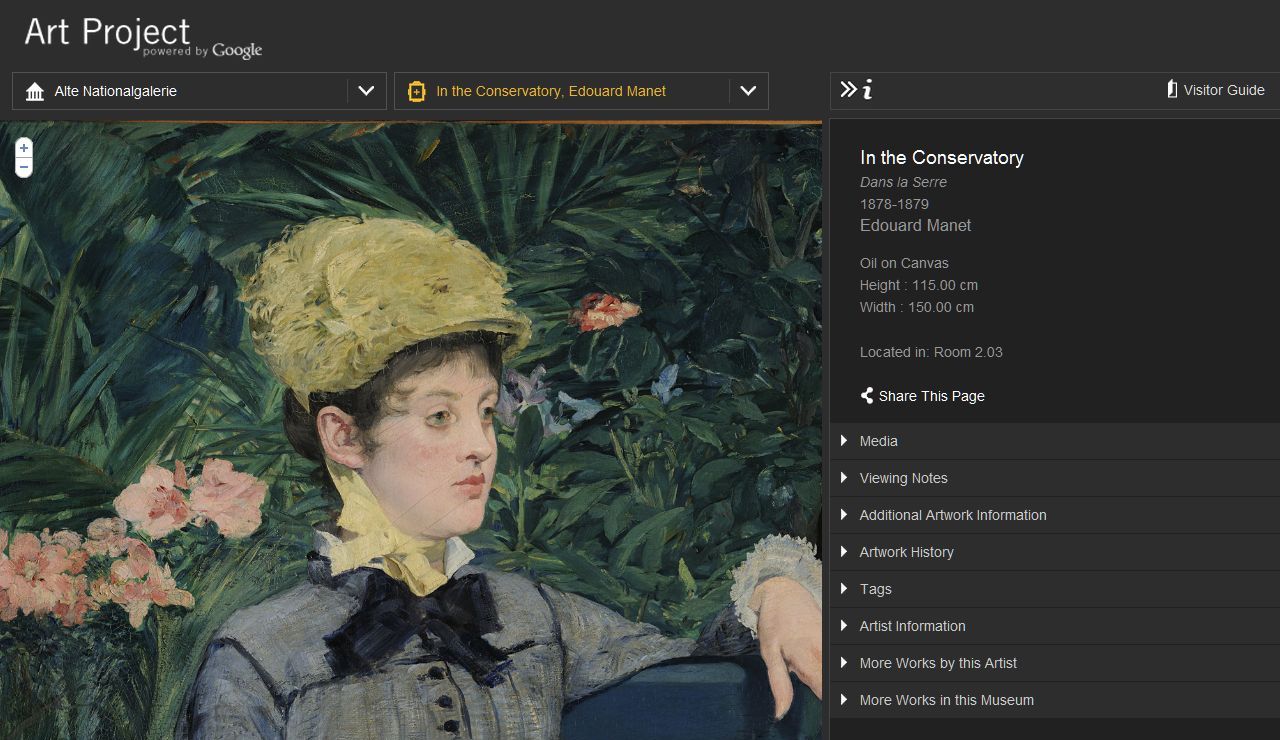This screenshot has height=740, width=1280.
Task: Open More Works by this Artist
Action: click(x=938, y=663)
